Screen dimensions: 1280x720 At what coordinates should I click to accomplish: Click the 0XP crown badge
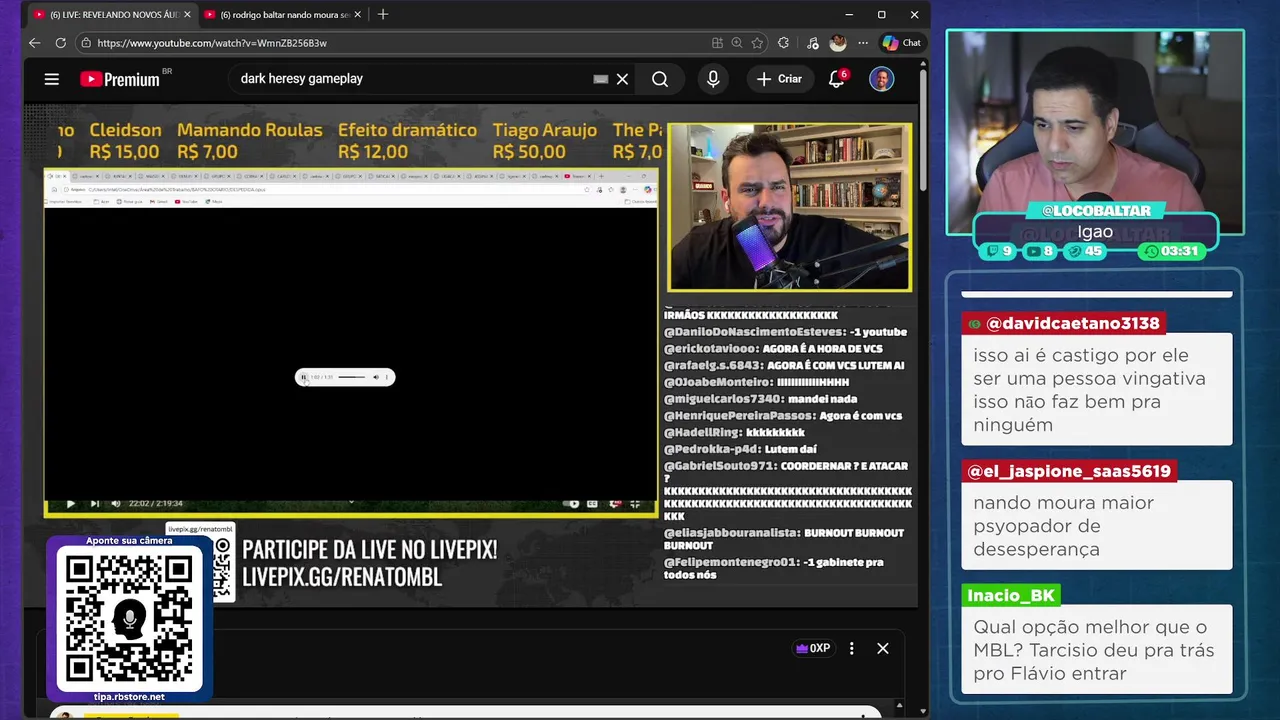pos(813,648)
